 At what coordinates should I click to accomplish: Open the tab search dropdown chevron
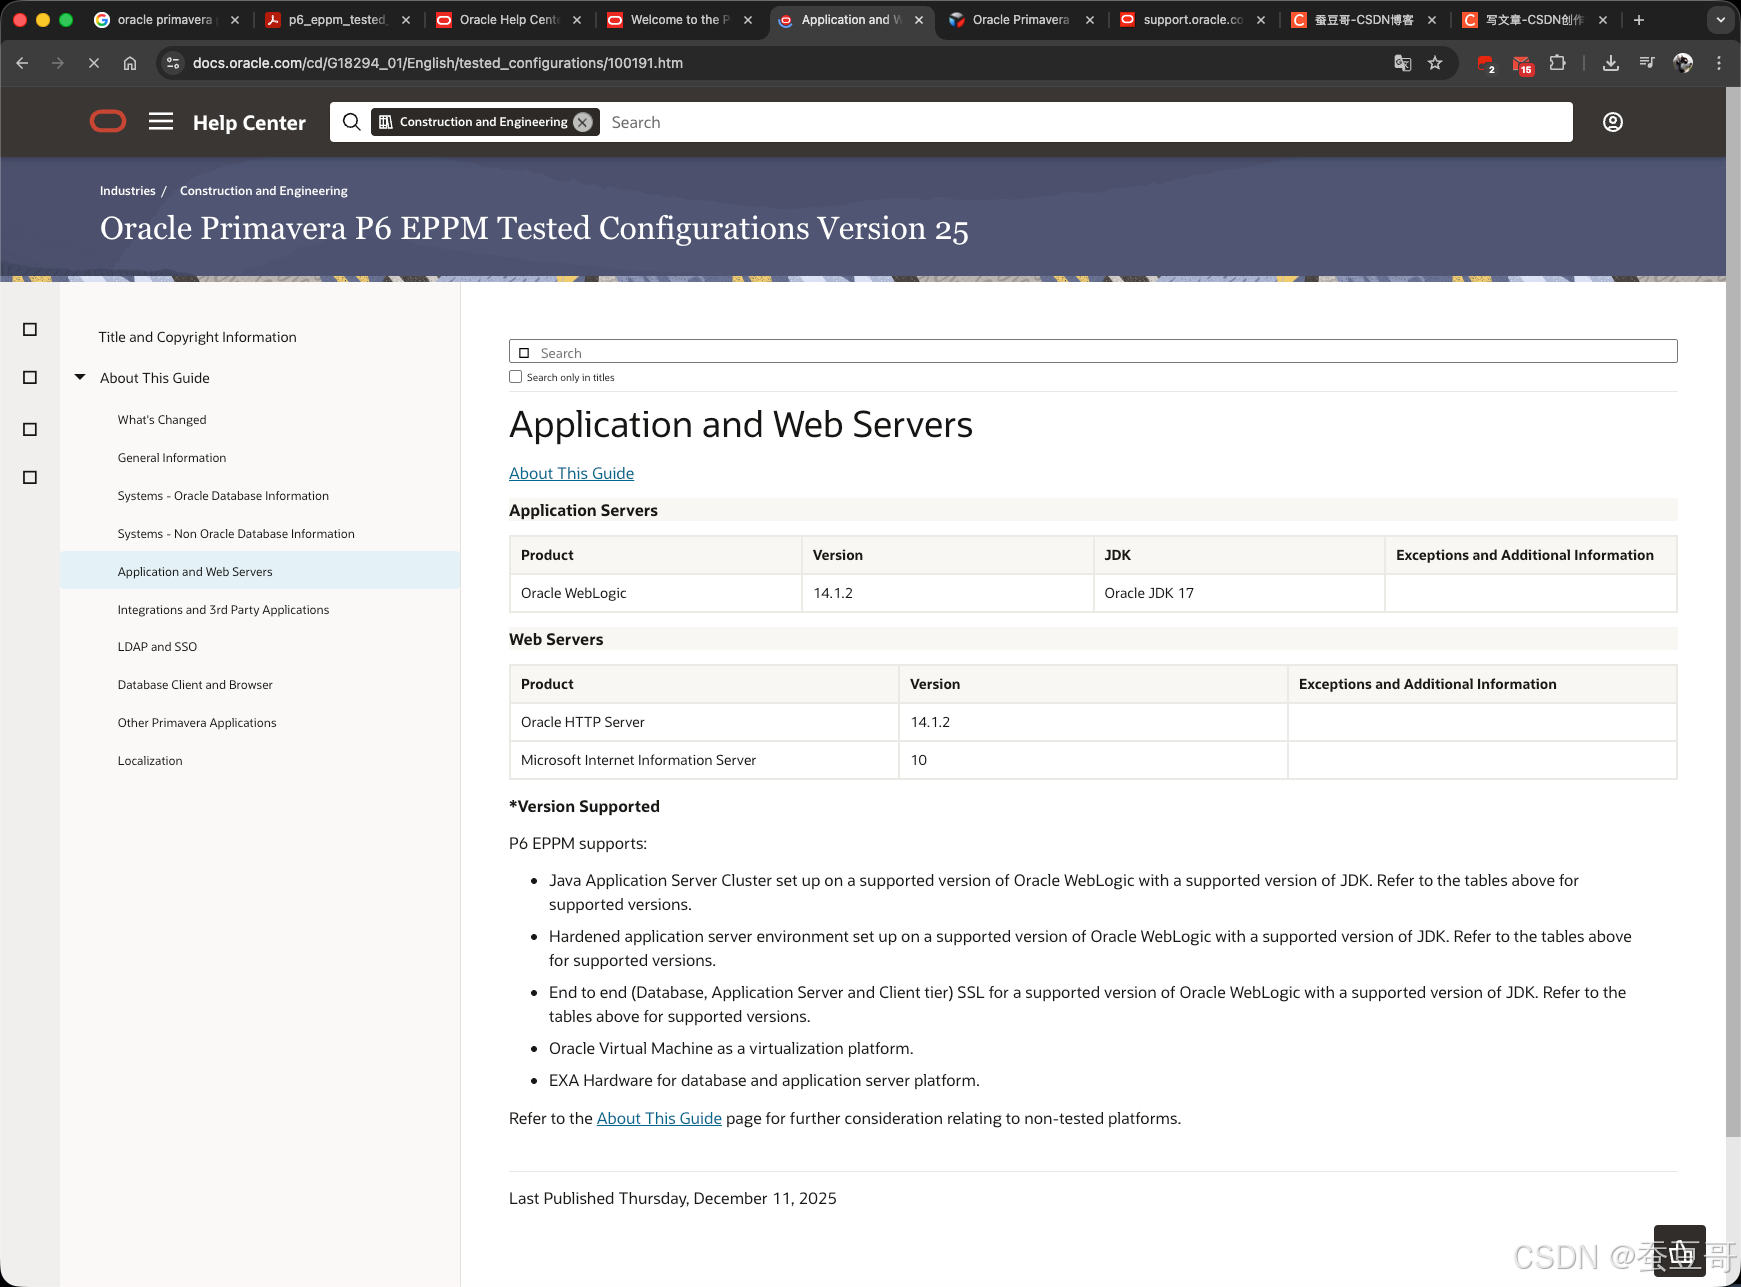[1720, 20]
